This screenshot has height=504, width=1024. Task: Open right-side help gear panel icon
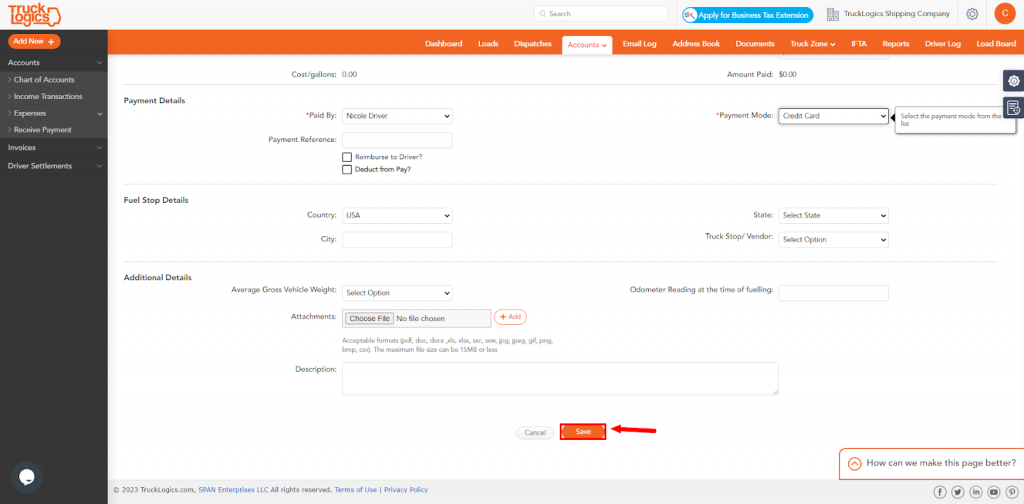coord(1014,81)
